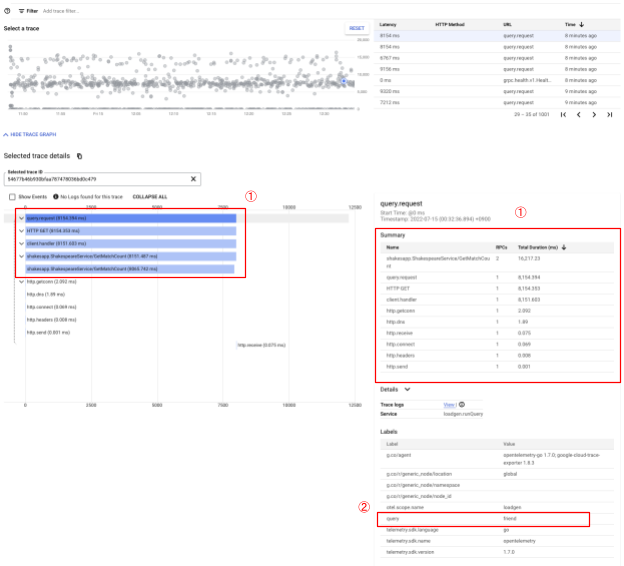This screenshot has height=566, width=624.
Task: Click the help icon next to View link
Action: tap(462, 404)
